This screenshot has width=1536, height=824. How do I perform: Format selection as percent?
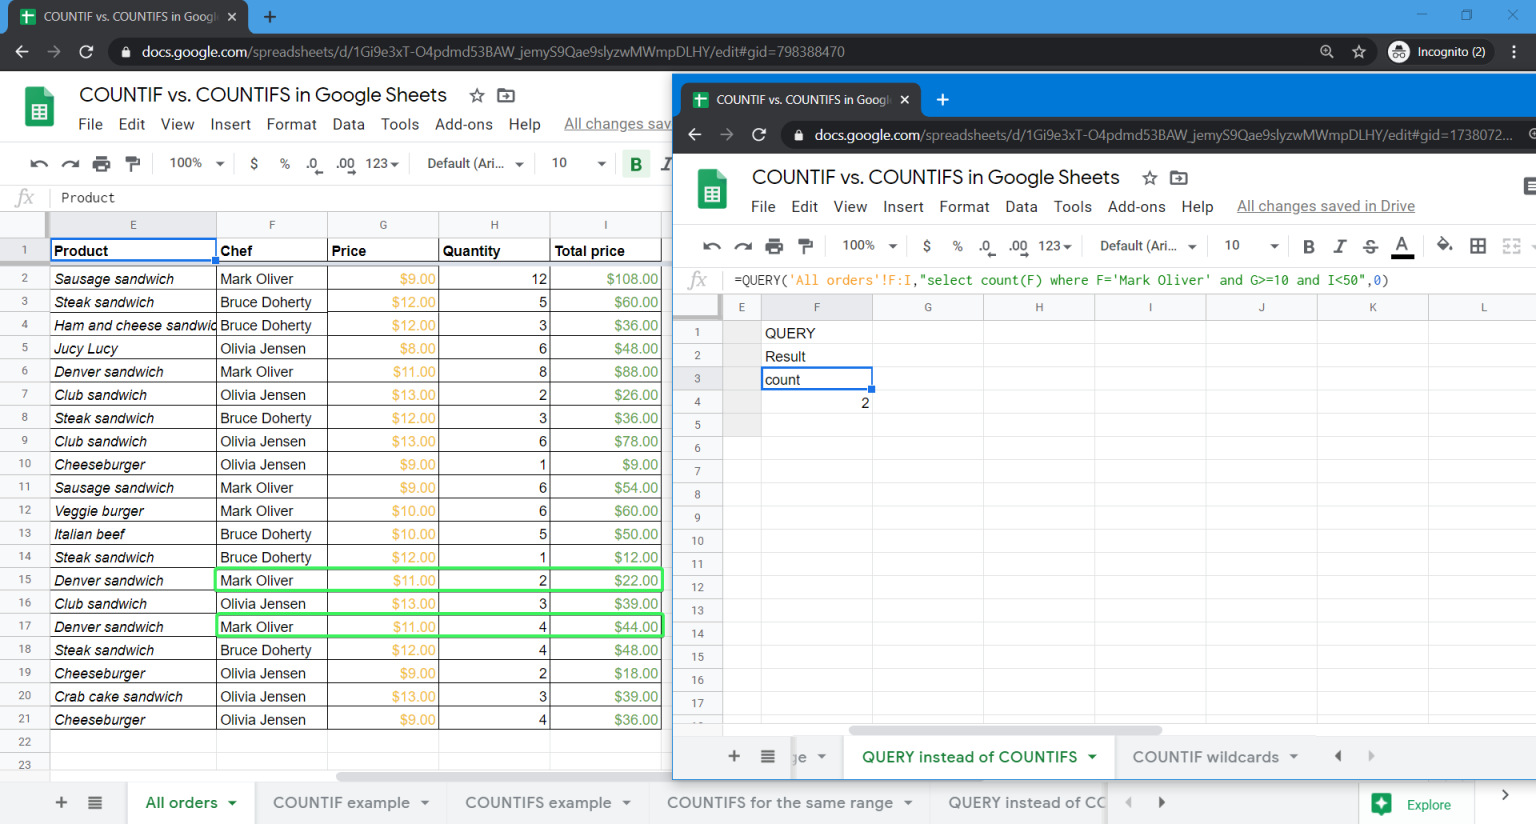957,245
